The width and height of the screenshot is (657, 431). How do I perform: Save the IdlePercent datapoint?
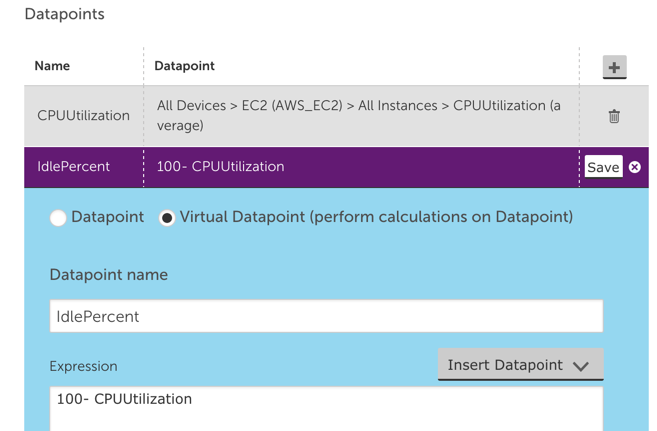pos(603,167)
